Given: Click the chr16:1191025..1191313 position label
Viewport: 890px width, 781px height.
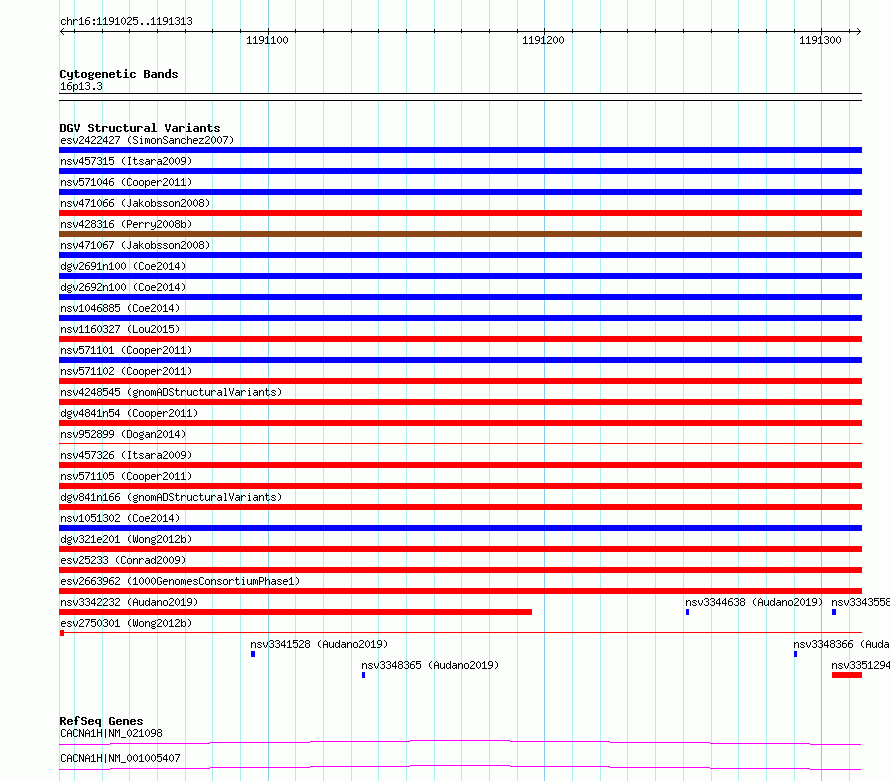Looking at the screenshot, I should click(126, 21).
